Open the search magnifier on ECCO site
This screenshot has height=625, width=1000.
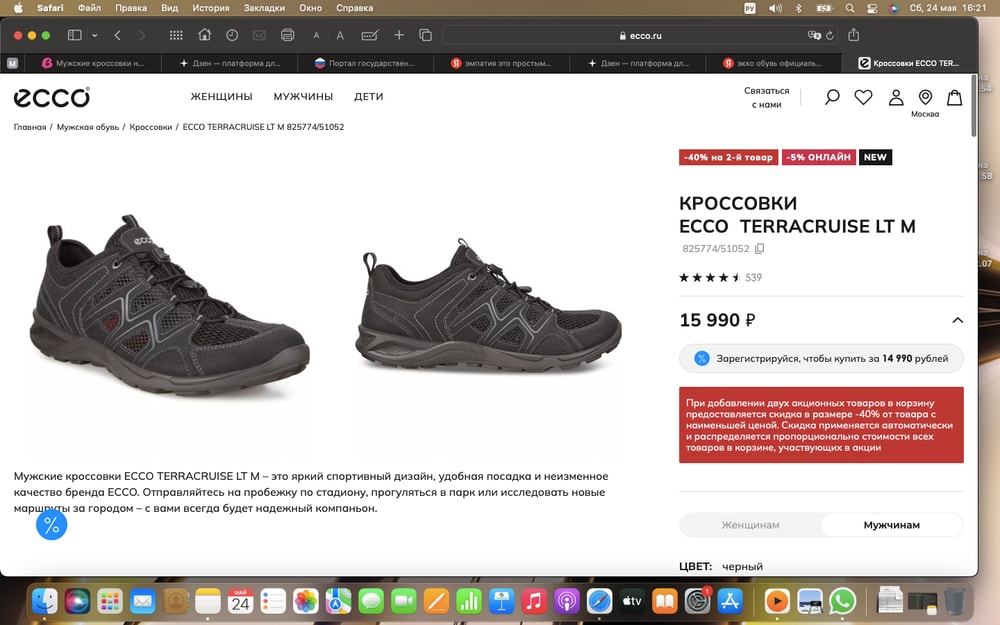coord(831,97)
